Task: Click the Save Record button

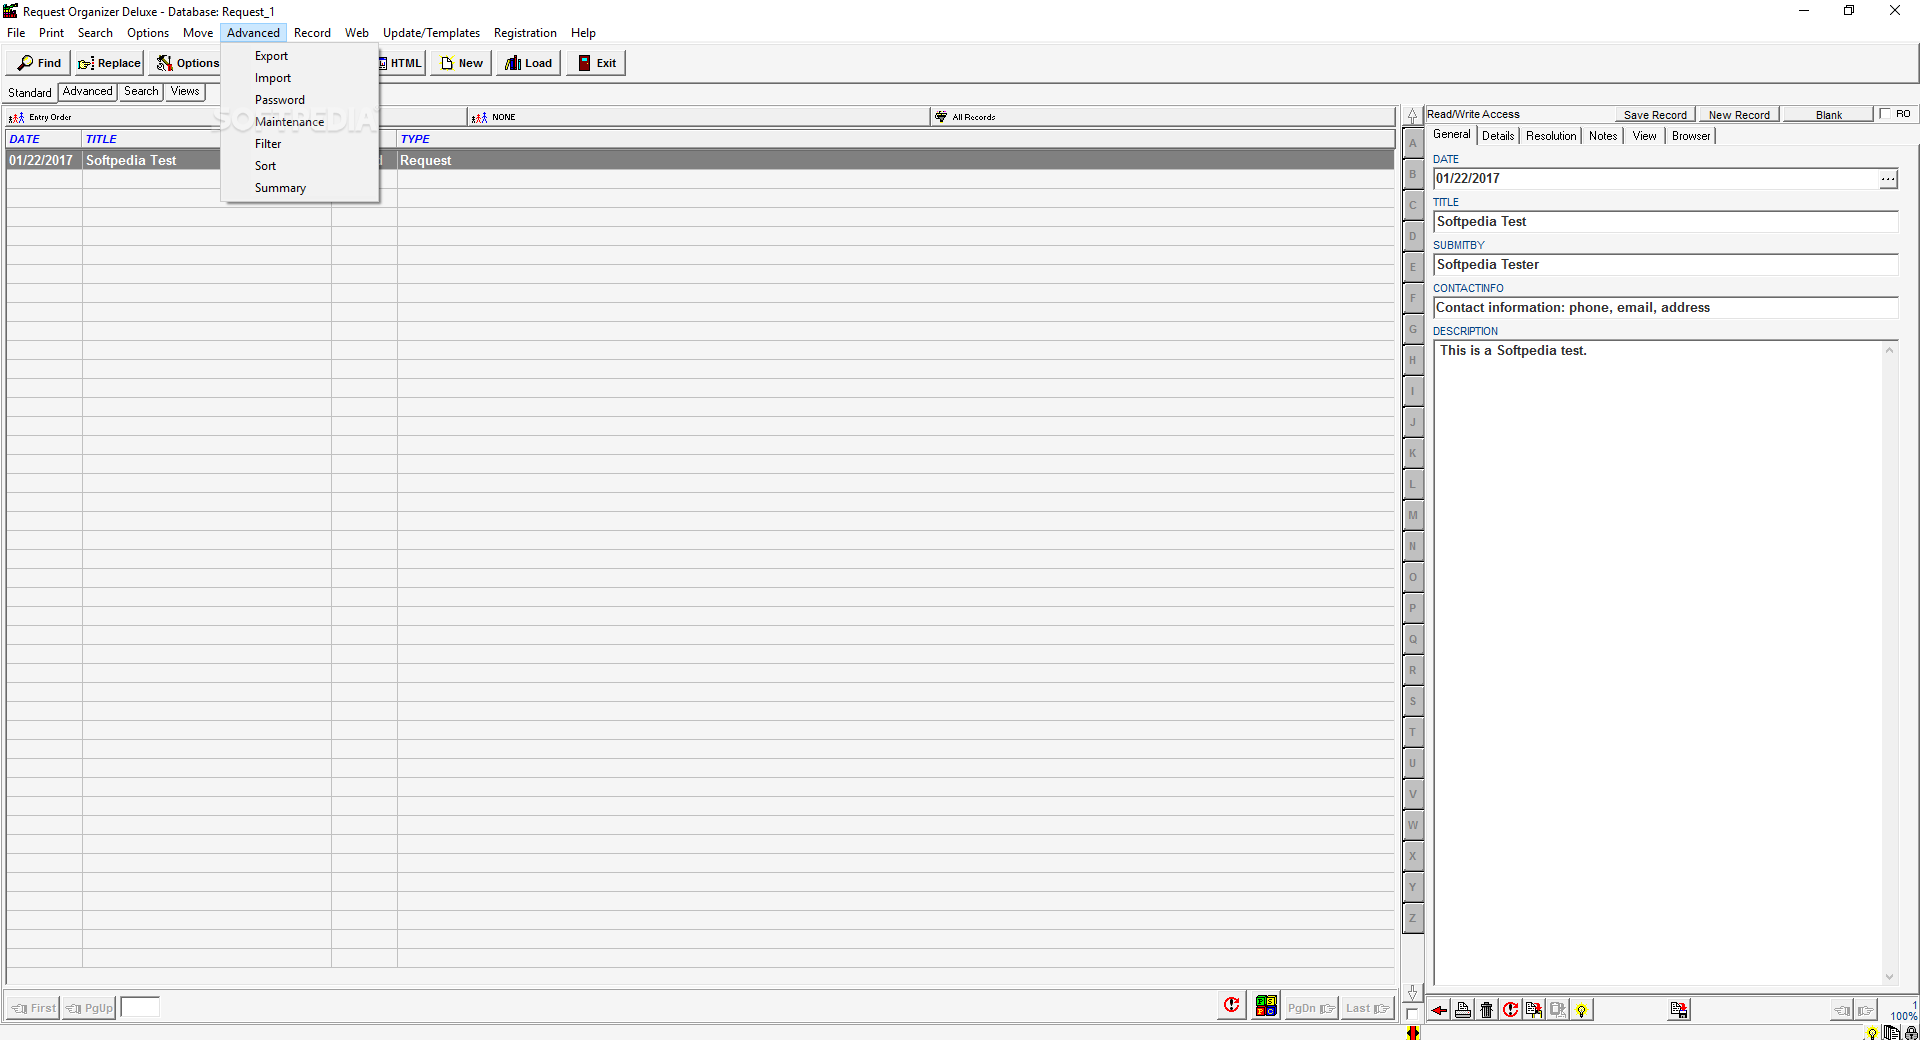Action: point(1655,115)
